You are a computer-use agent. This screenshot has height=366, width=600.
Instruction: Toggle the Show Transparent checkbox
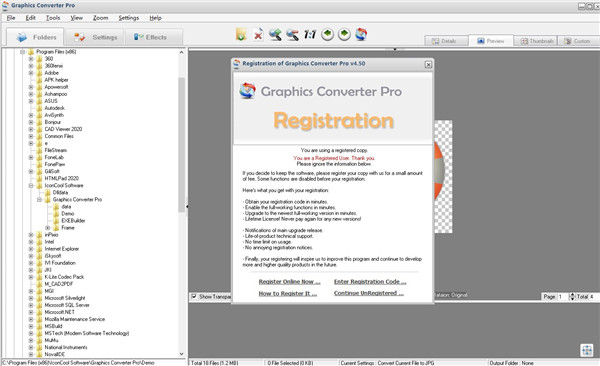click(194, 296)
